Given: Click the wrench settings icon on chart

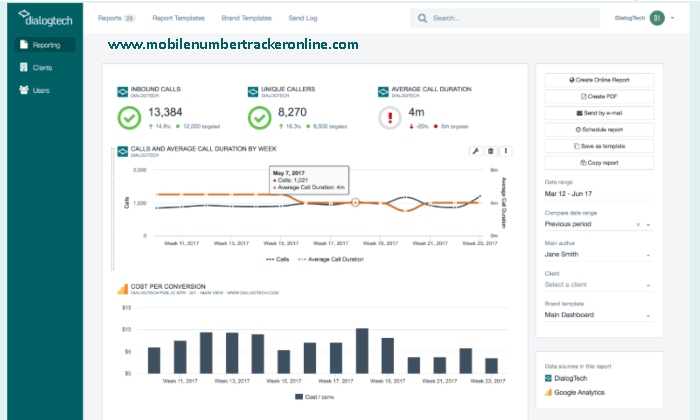Looking at the screenshot, I should [476, 151].
